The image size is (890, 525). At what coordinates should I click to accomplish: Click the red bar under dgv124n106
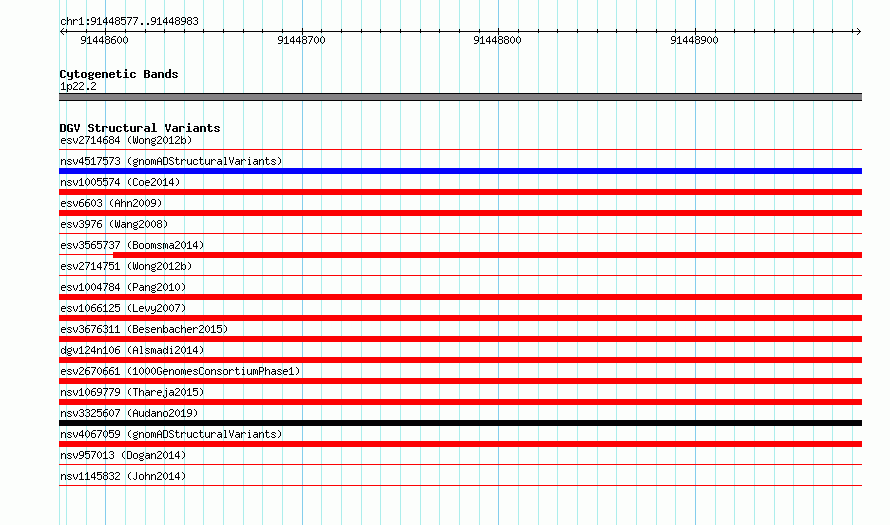(460, 360)
